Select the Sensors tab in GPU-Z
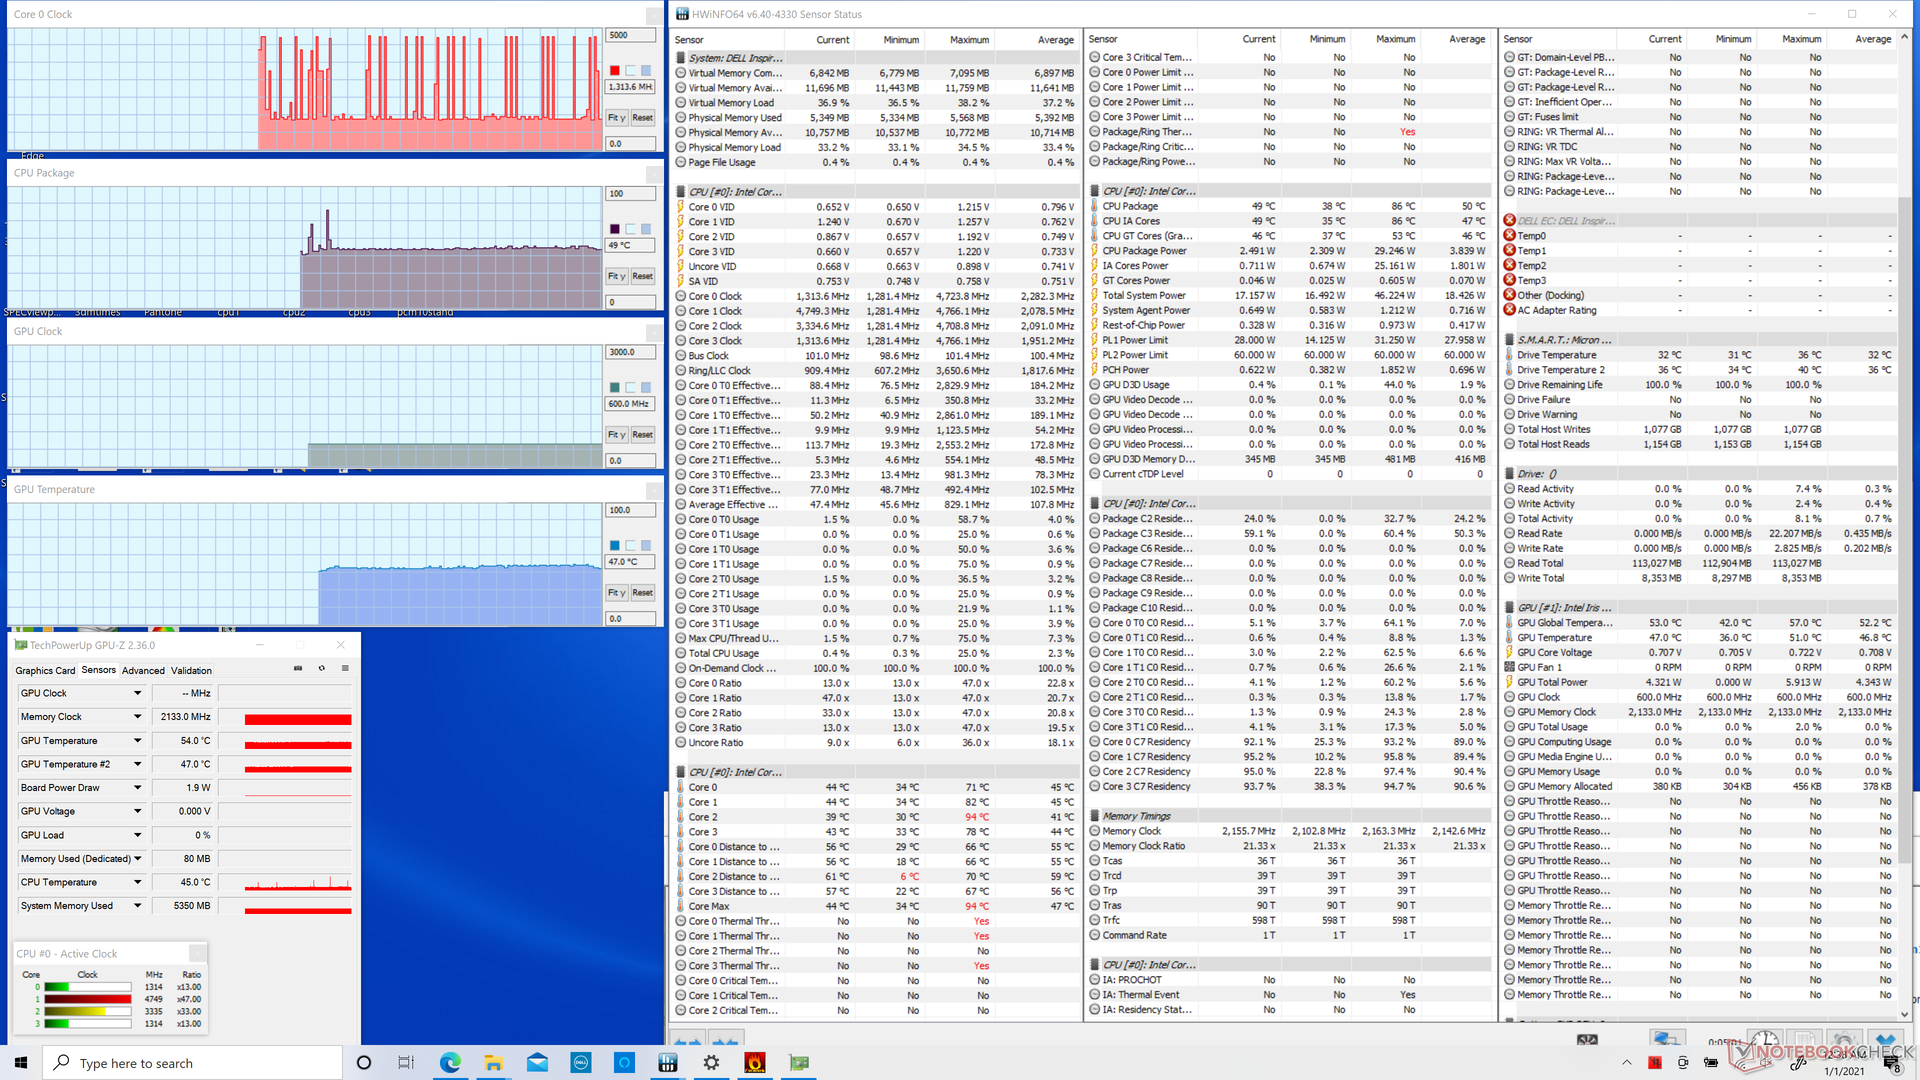 (x=98, y=670)
